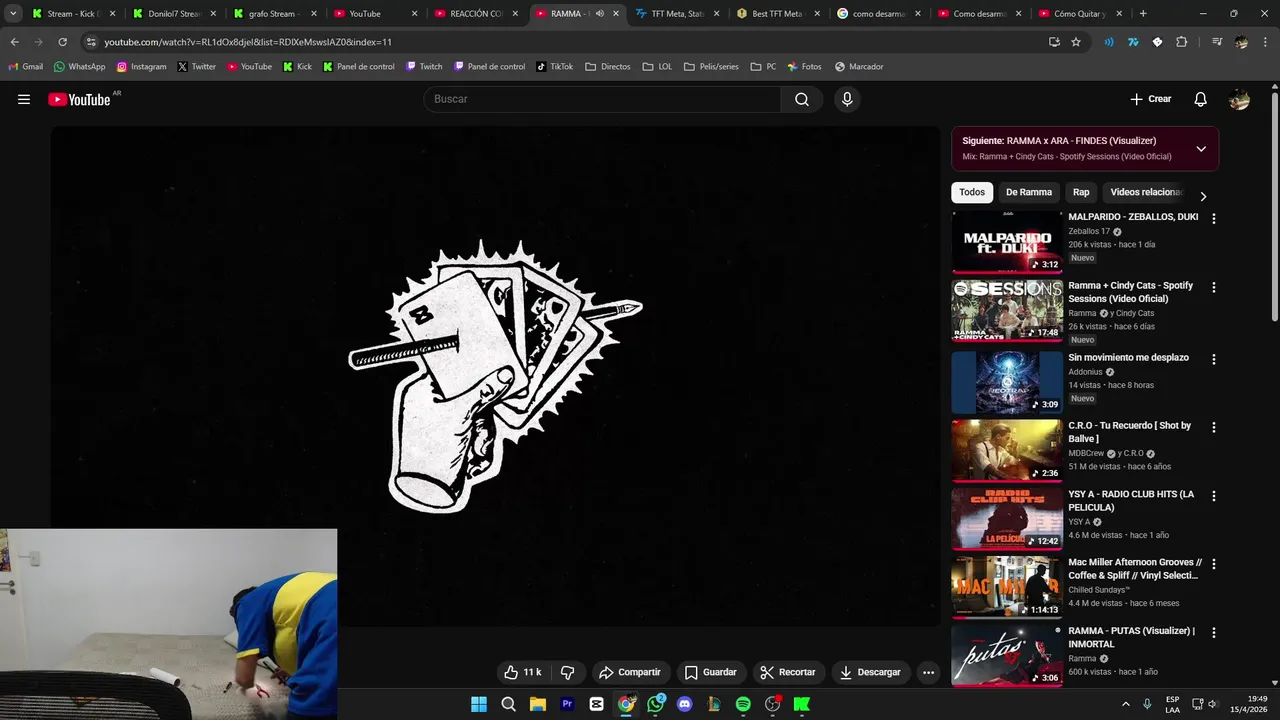
Task: Click the Crear create button
Action: (1150, 99)
